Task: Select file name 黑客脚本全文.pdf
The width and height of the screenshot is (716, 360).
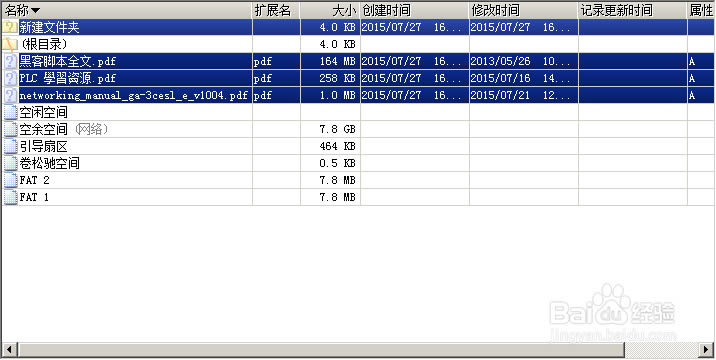Action: click(x=68, y=61)
